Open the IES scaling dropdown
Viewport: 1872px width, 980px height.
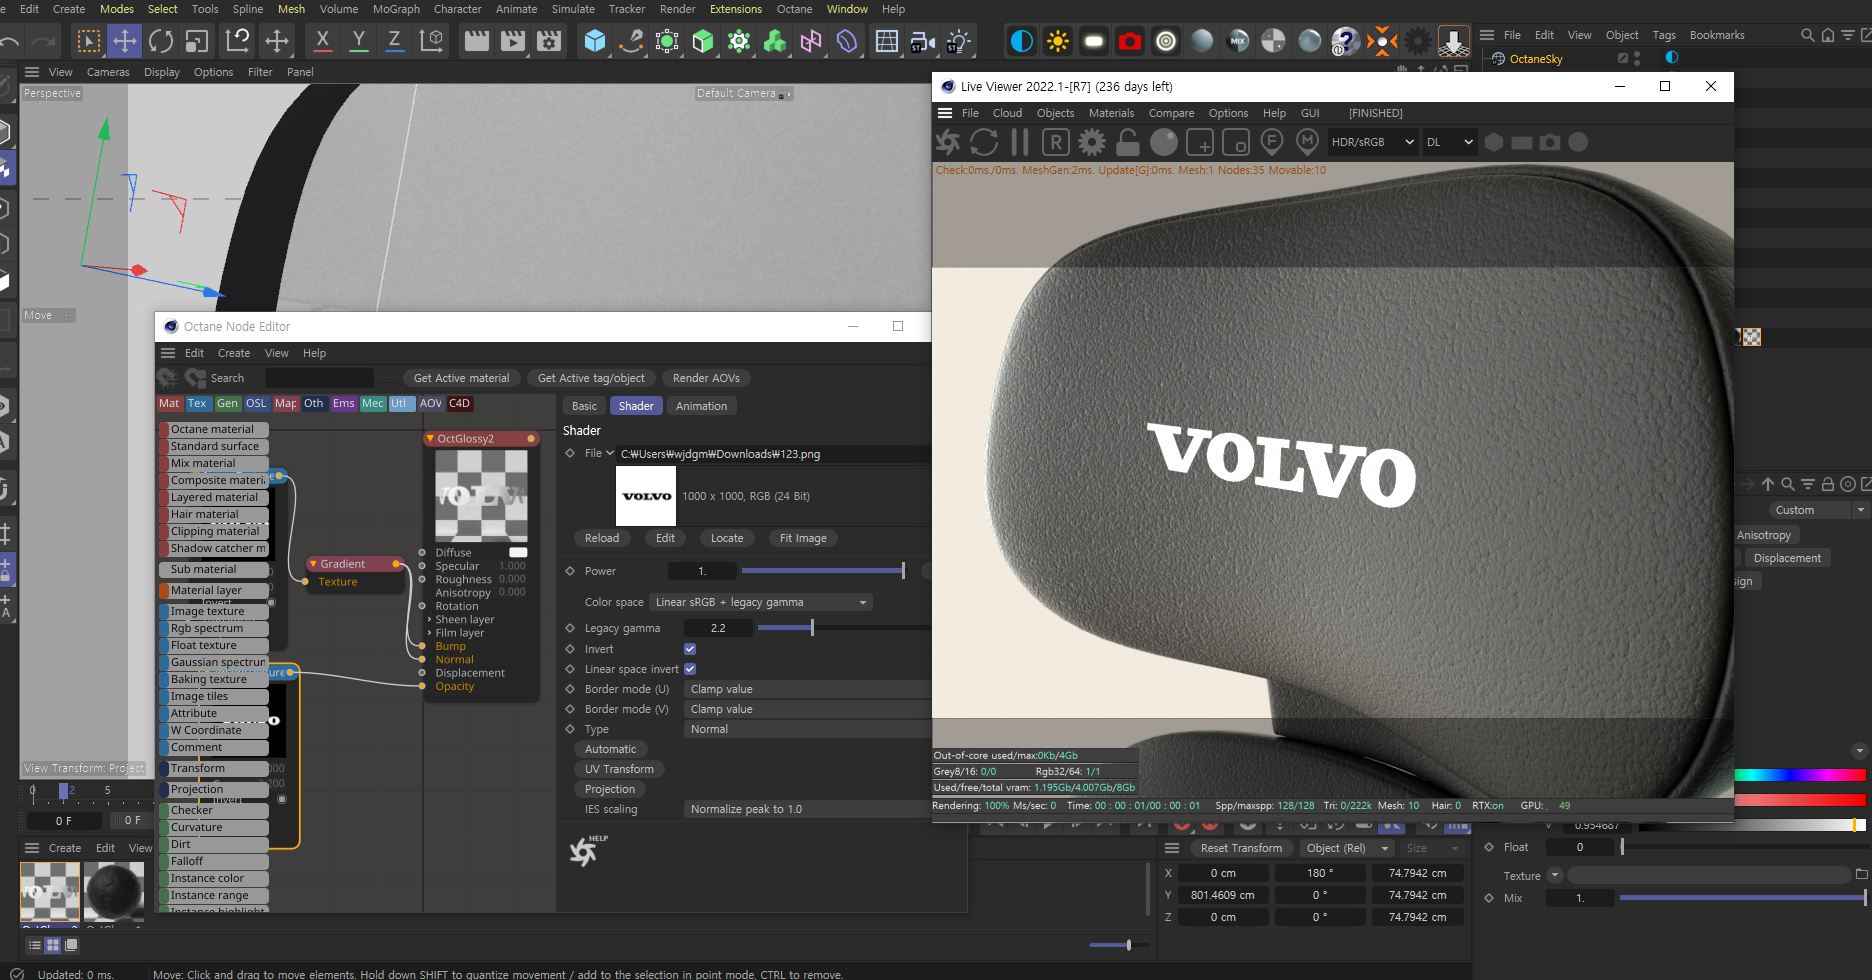point(808,809)
